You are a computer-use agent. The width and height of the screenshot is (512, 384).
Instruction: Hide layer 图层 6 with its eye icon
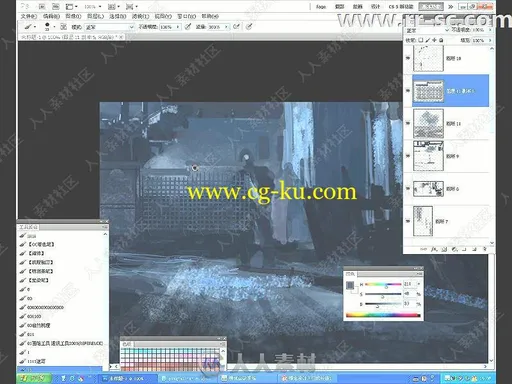pos(408,188)
